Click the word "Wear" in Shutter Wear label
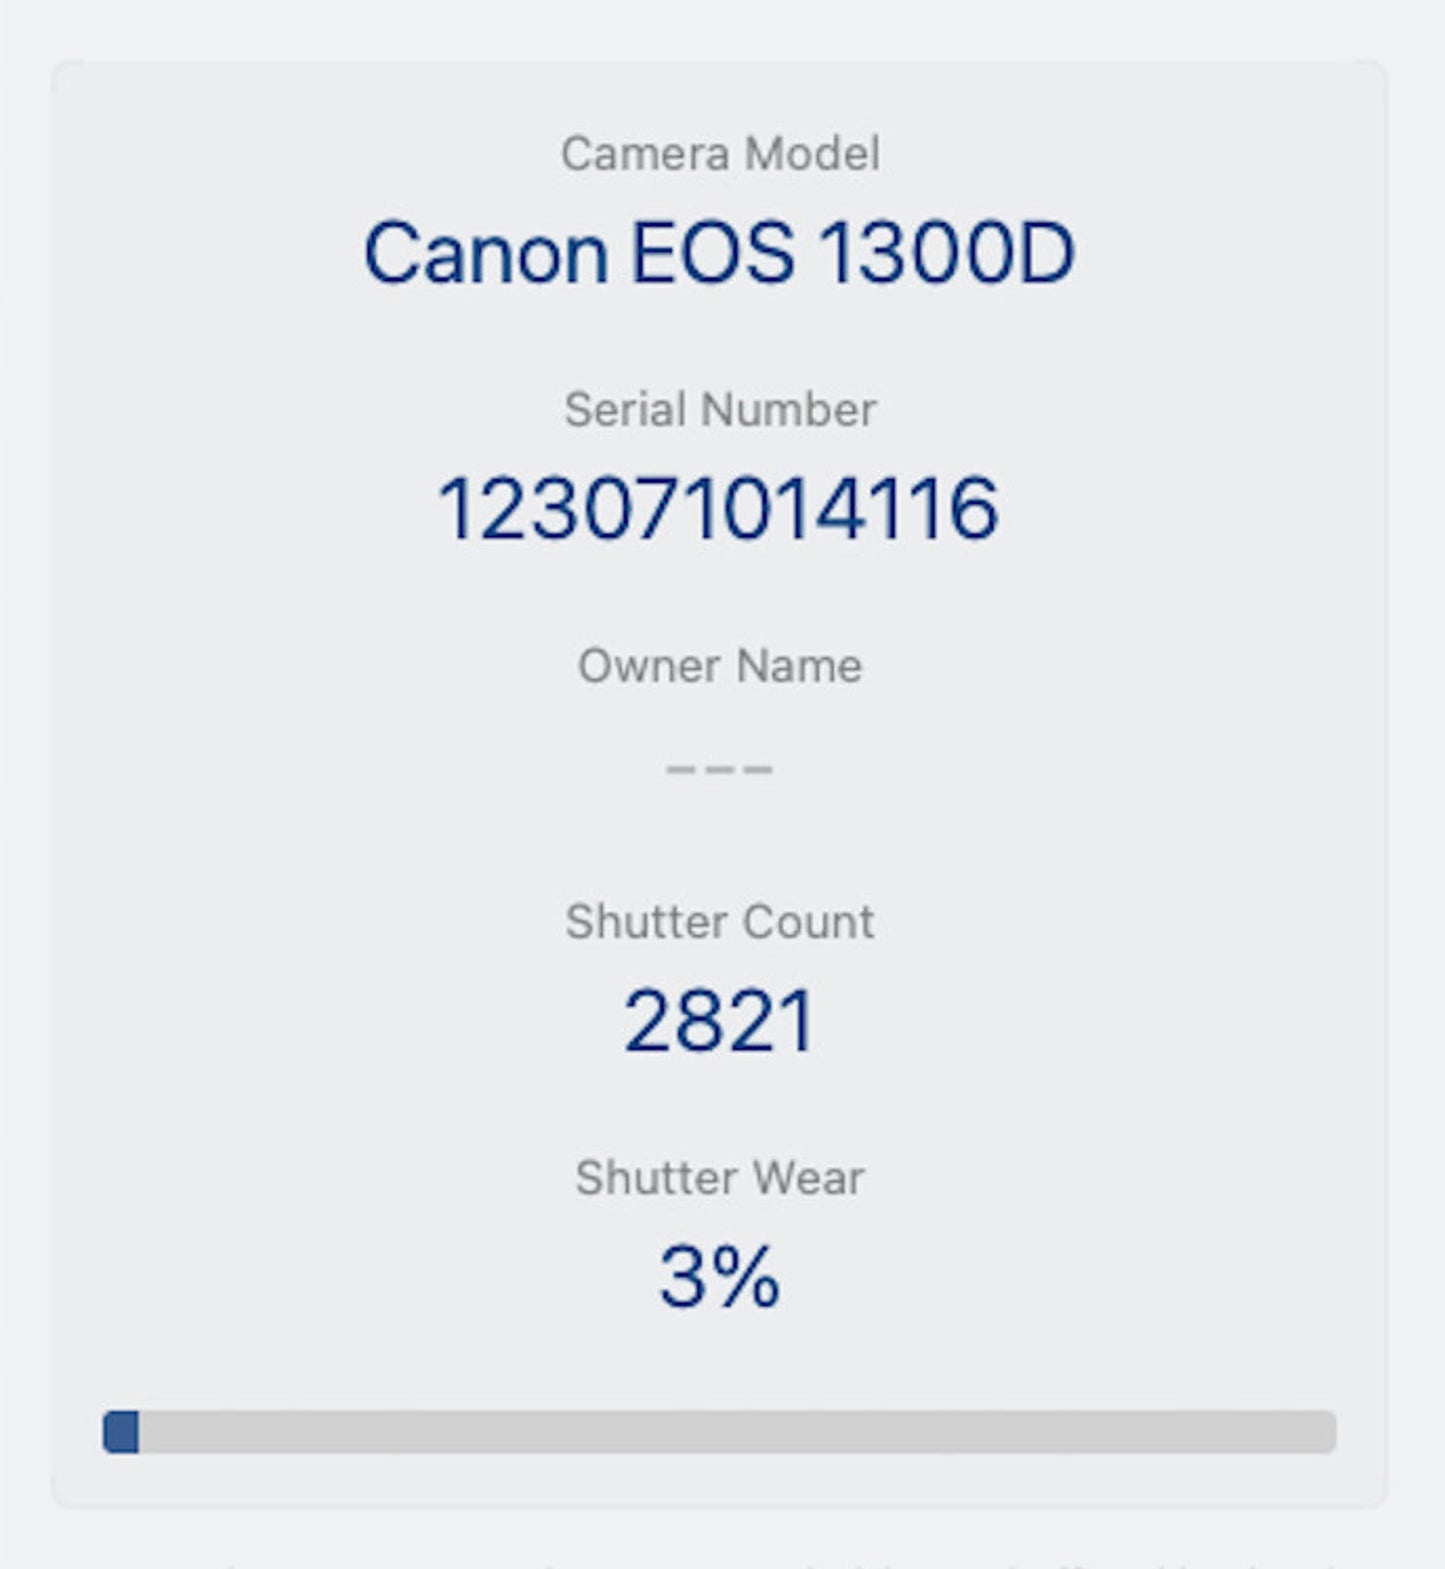The height and width of the screenshot is (1569, 1445). click(808, 1178)
